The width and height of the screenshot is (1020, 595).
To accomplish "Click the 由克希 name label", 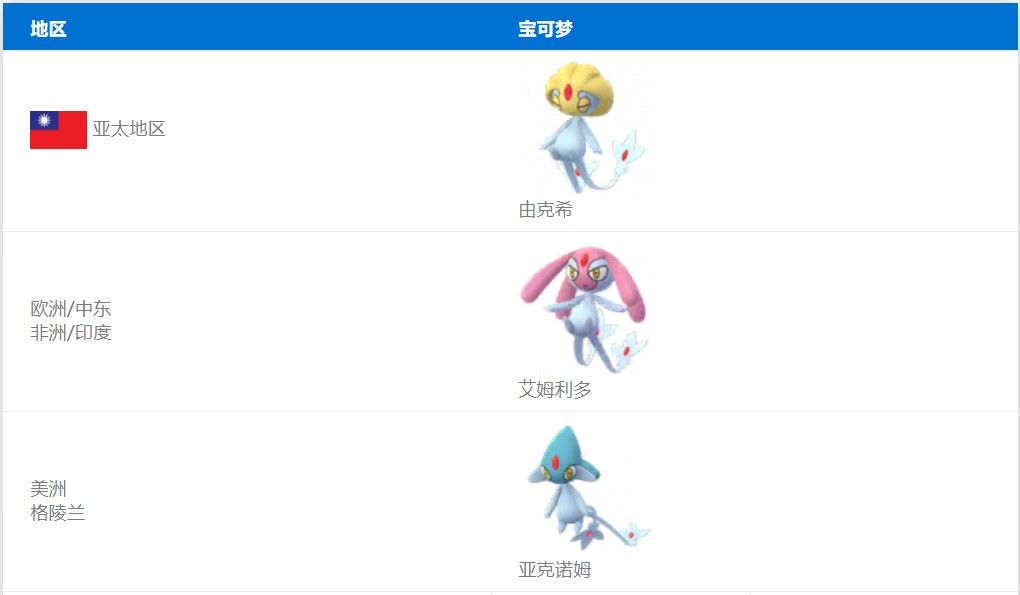I will pos(545,209).
